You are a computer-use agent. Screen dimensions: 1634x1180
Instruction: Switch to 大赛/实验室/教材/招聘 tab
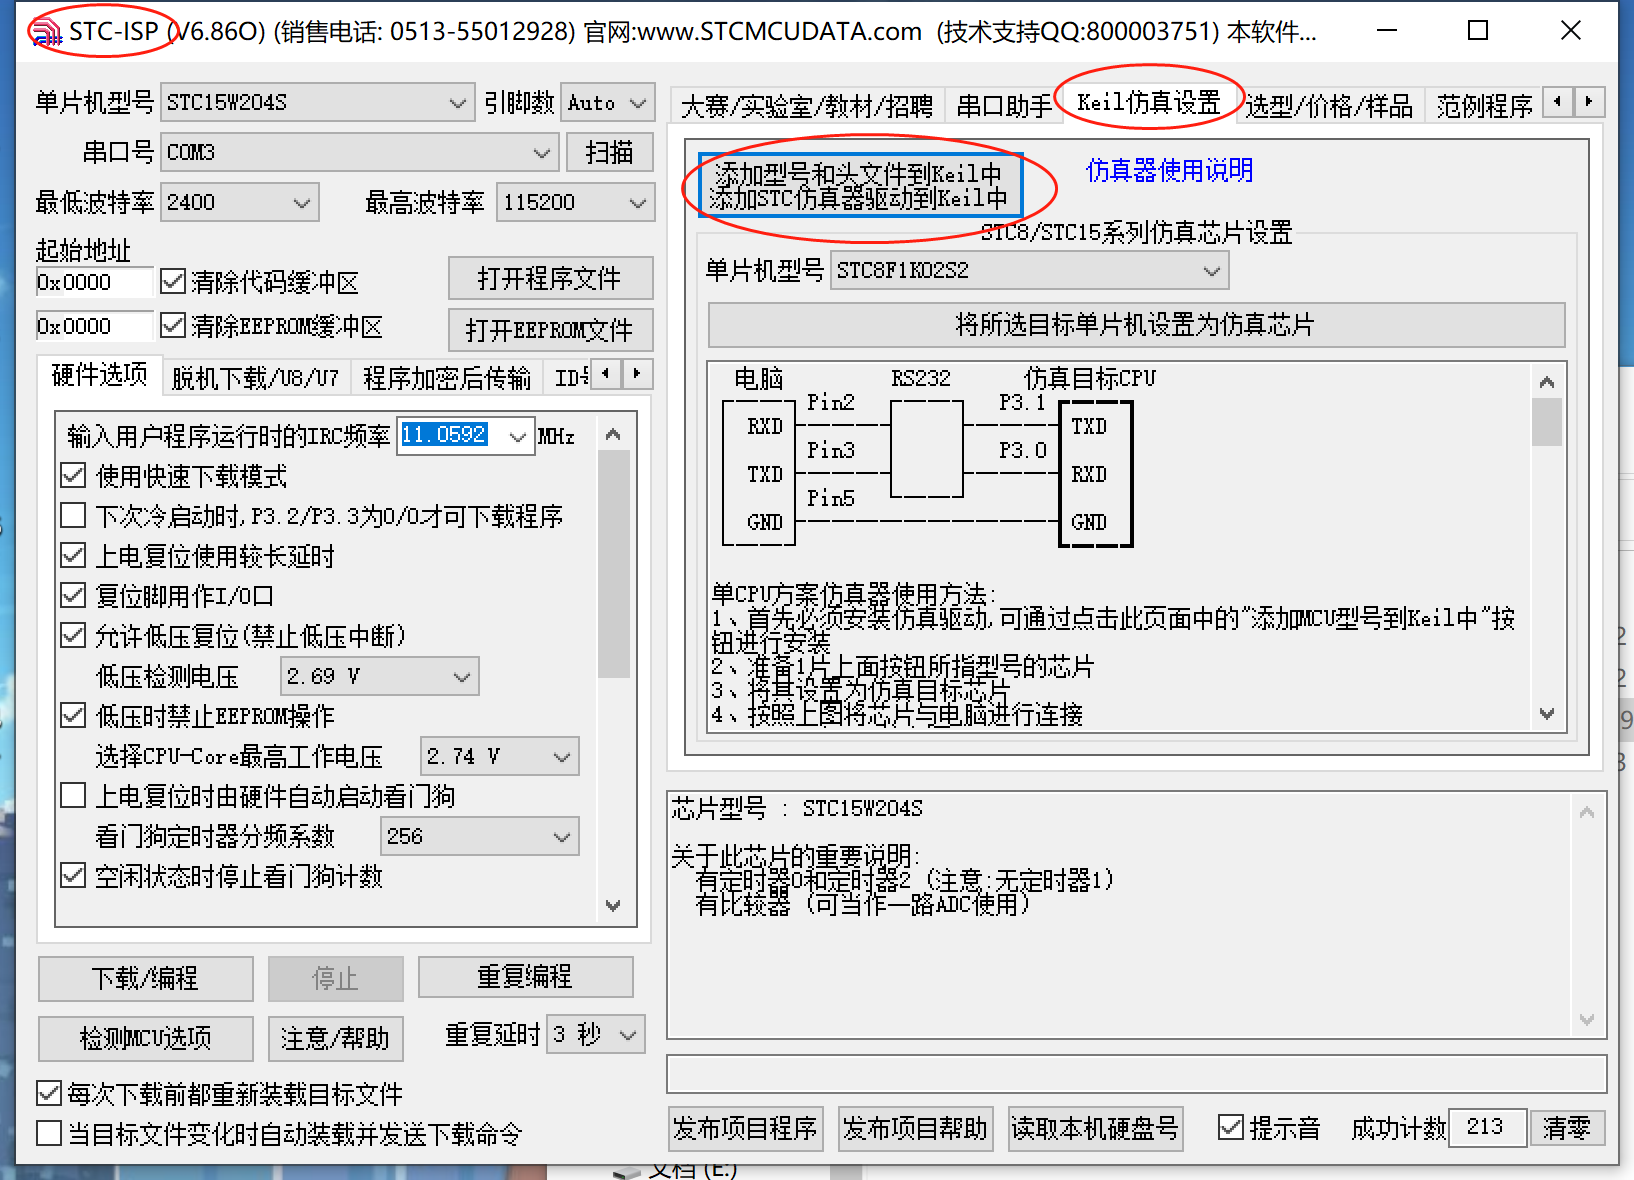806,105
